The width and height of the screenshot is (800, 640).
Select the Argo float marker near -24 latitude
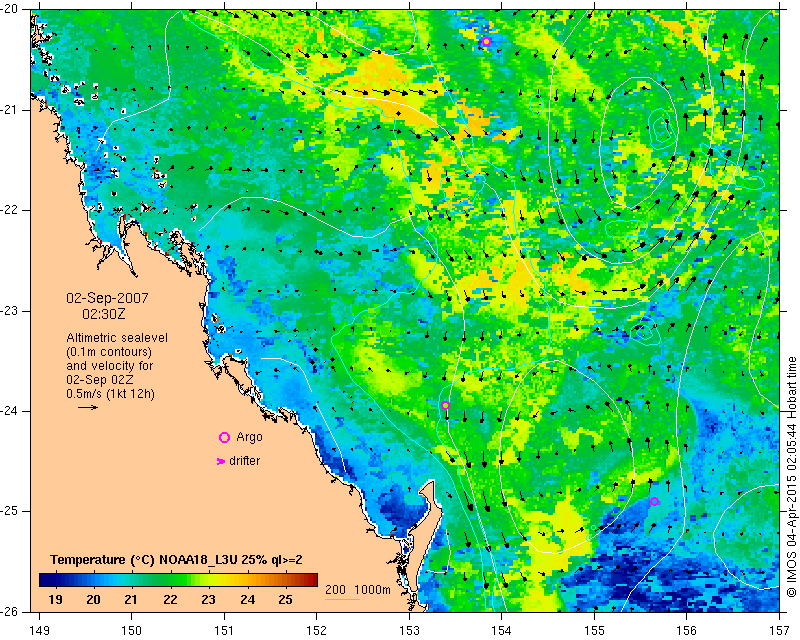pyautogui.click(x=445, y=406)
